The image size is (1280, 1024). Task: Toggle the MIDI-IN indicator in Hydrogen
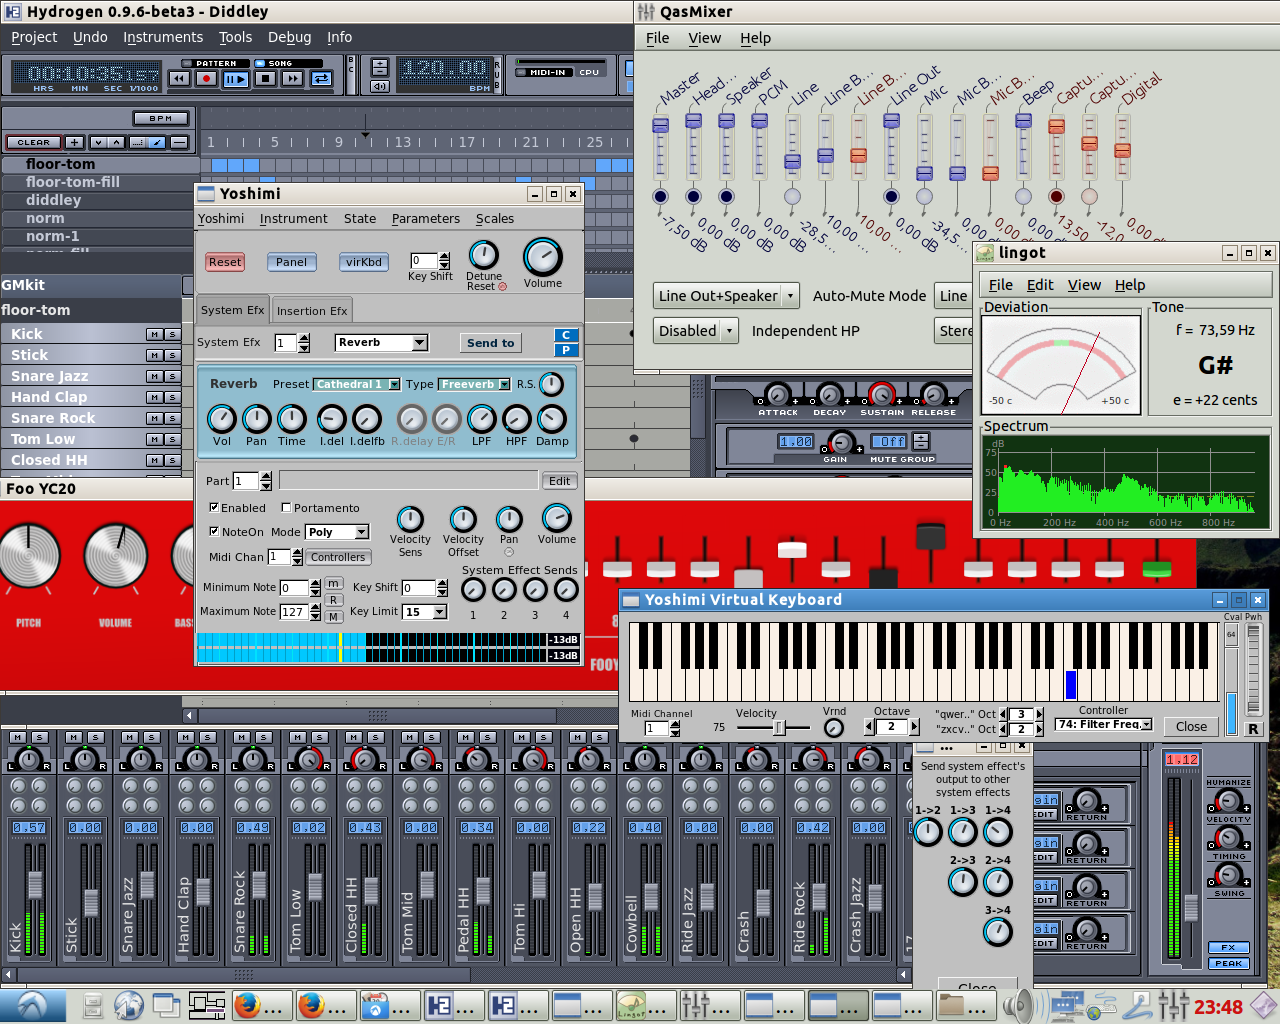(542, 72)
